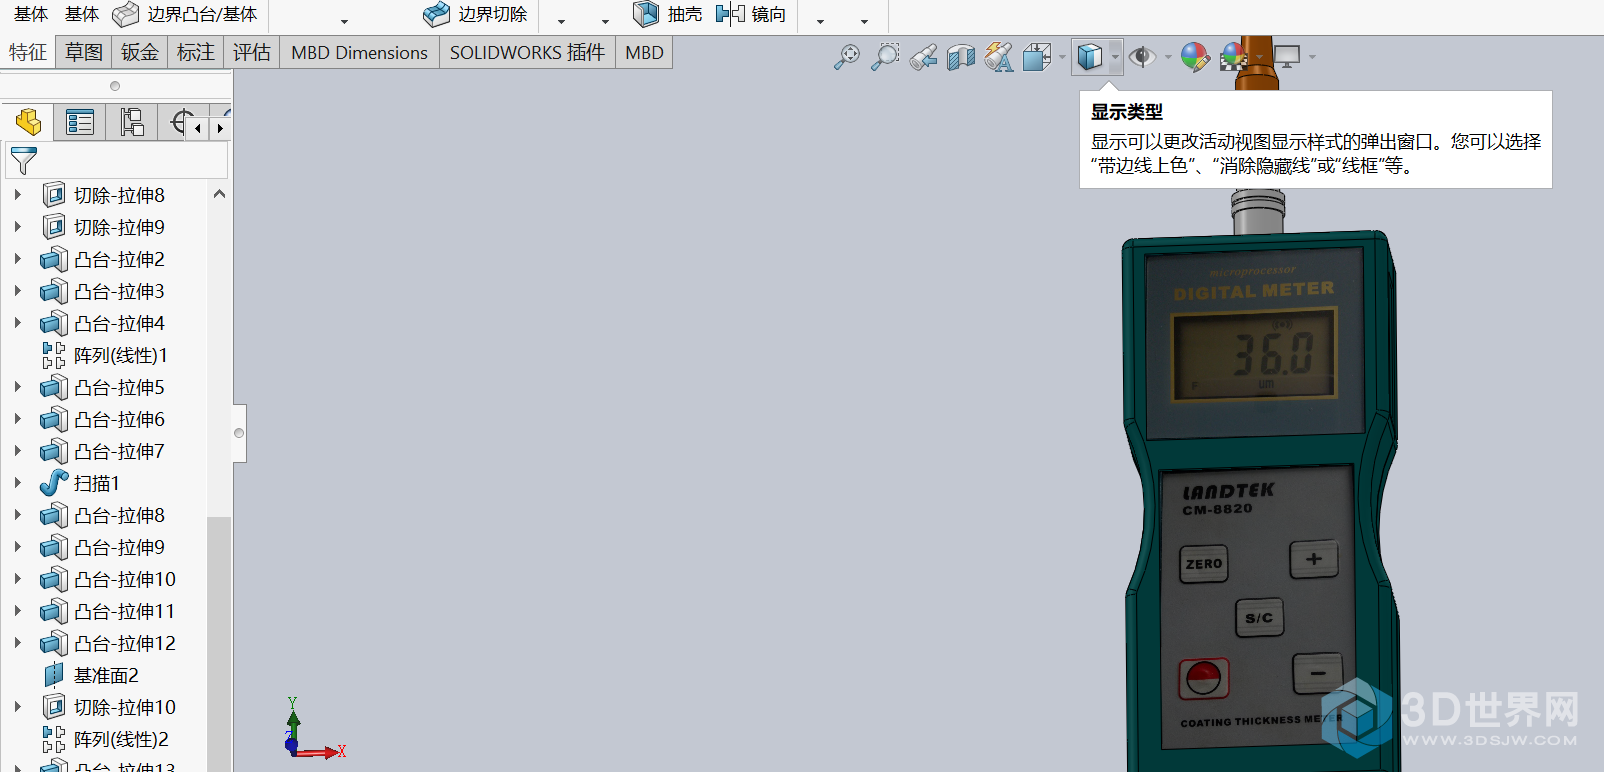Click the View Orientation cube icon

pyautogui.click(x=1037, y=57)
